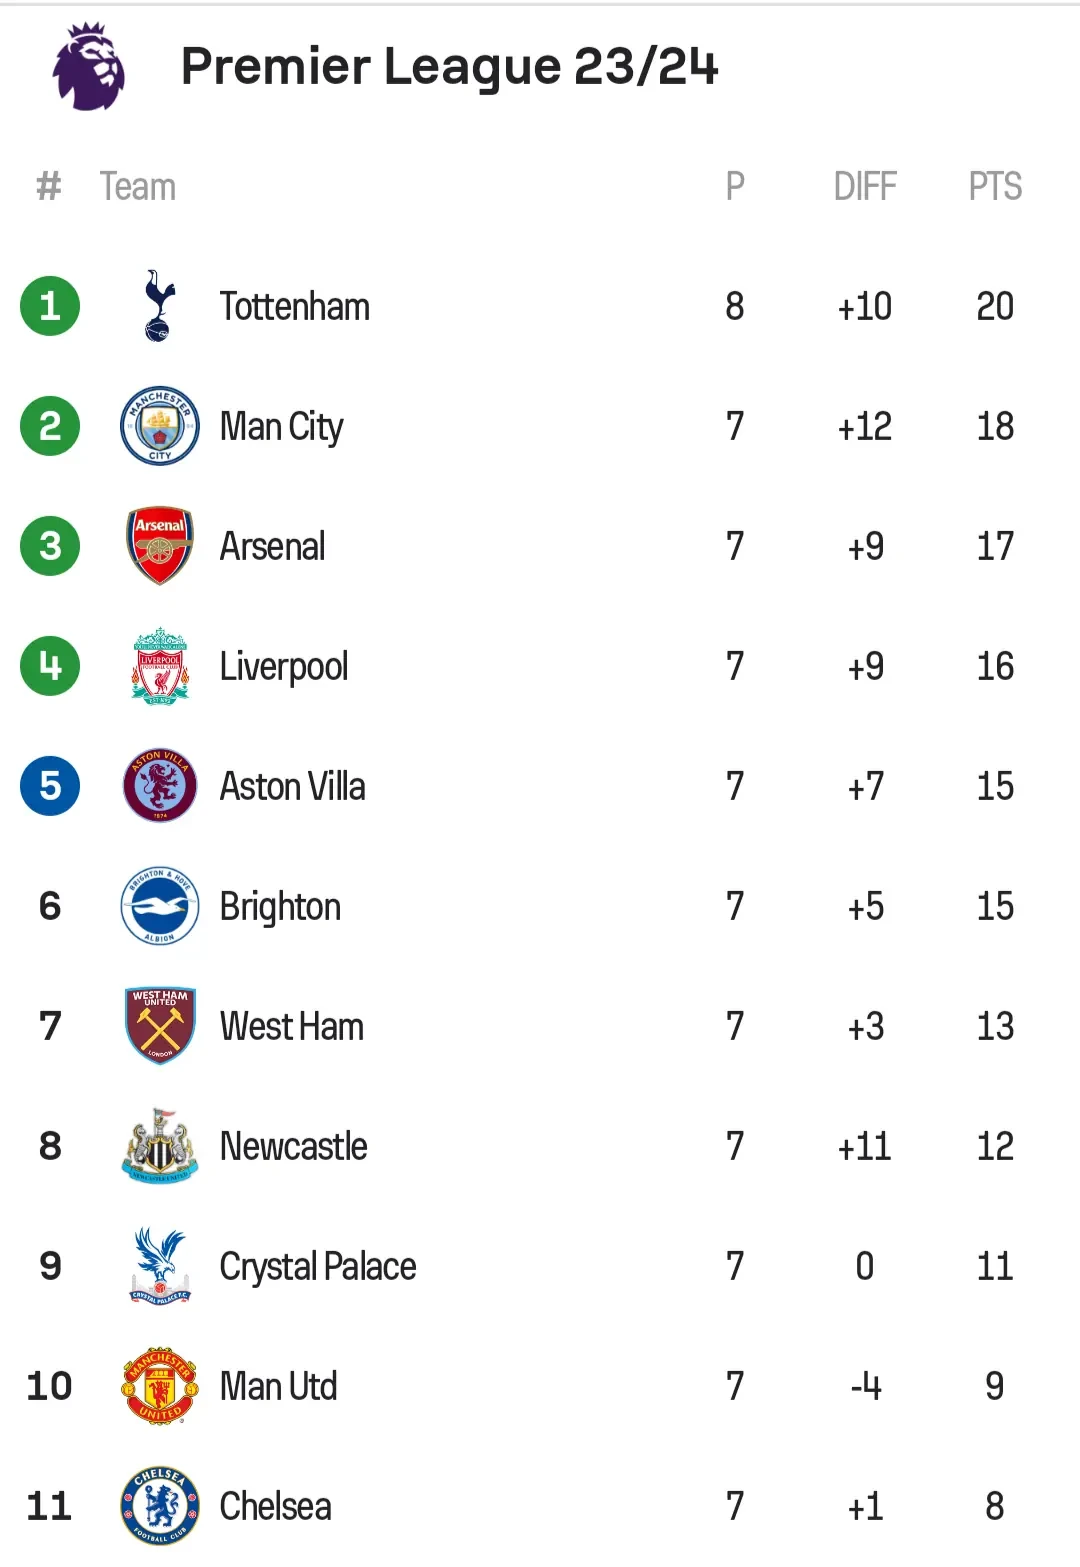The width and height of the screenshot is (1080, 1567).
Task: Open the Brighton seagull crest
Action: (160, 906)
